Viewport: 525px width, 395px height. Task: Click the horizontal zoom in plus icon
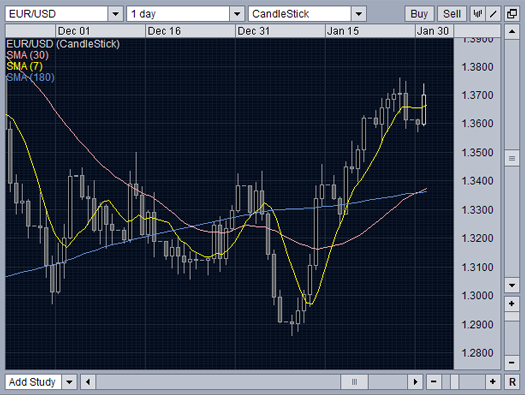(x=493, y=382)
